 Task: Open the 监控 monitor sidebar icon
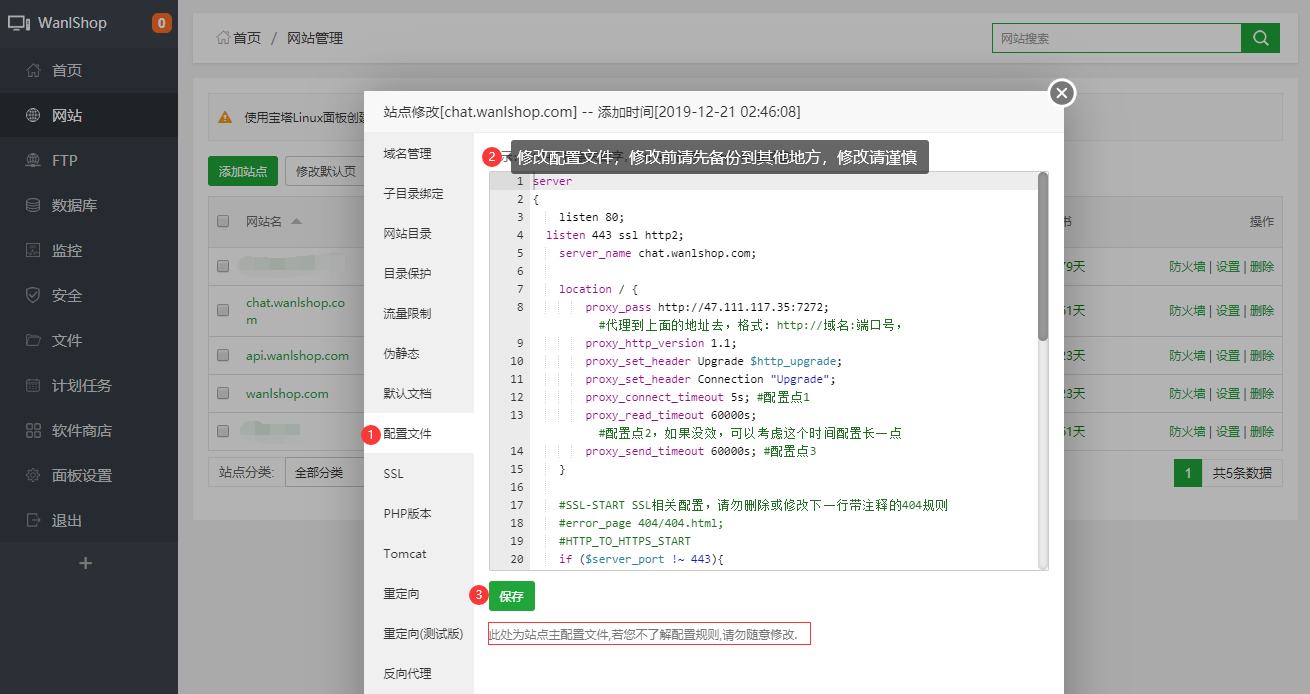[33, 250]
